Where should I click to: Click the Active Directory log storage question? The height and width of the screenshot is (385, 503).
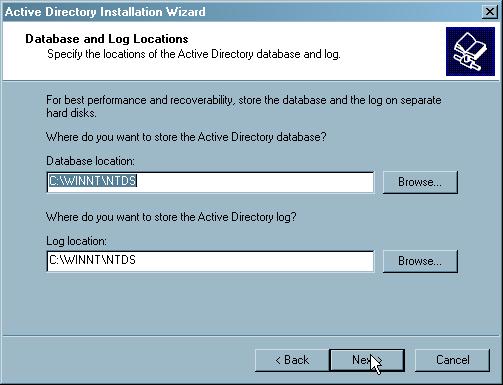tap(171, 217)
